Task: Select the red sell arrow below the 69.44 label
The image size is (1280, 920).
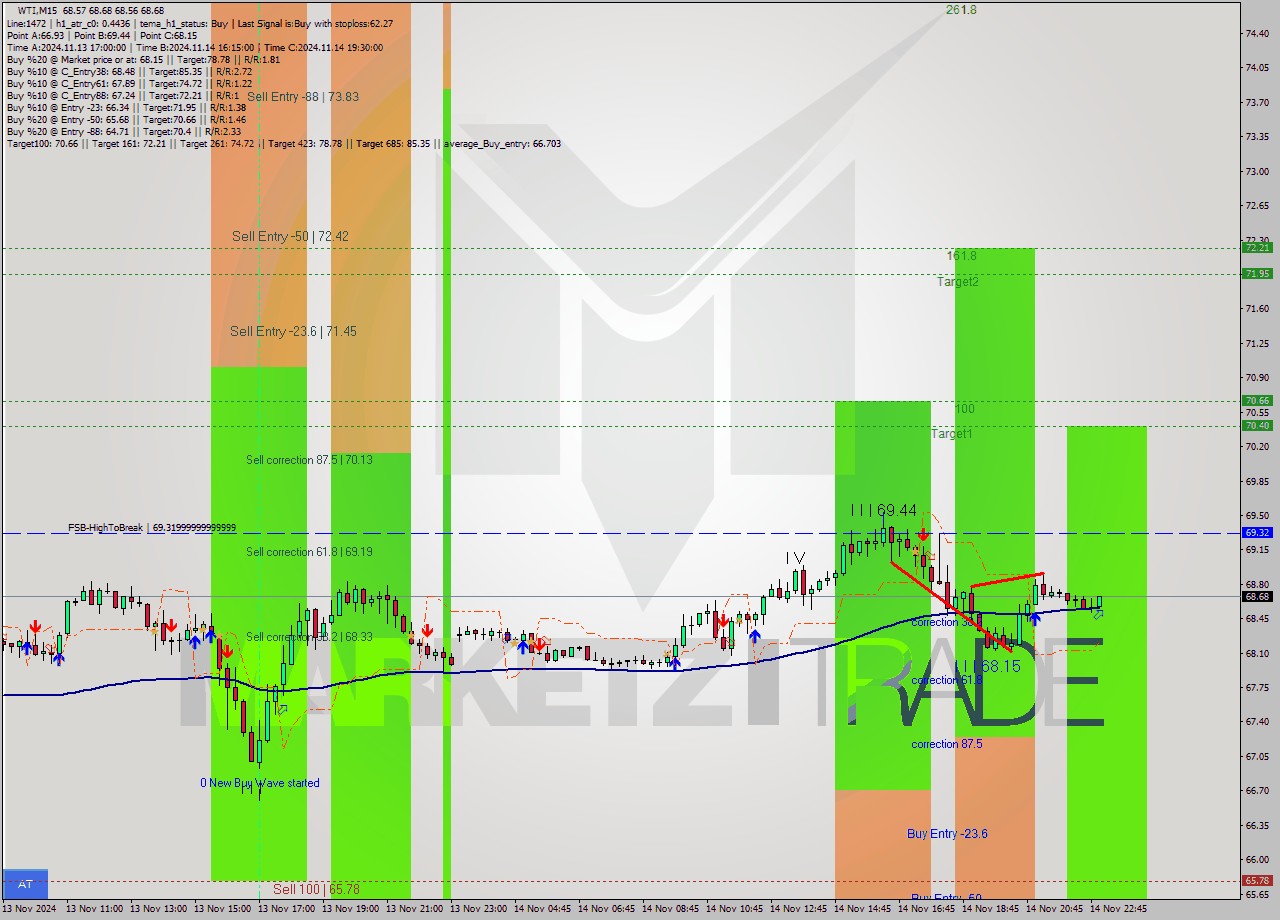Action: click(x=923, y=535)
